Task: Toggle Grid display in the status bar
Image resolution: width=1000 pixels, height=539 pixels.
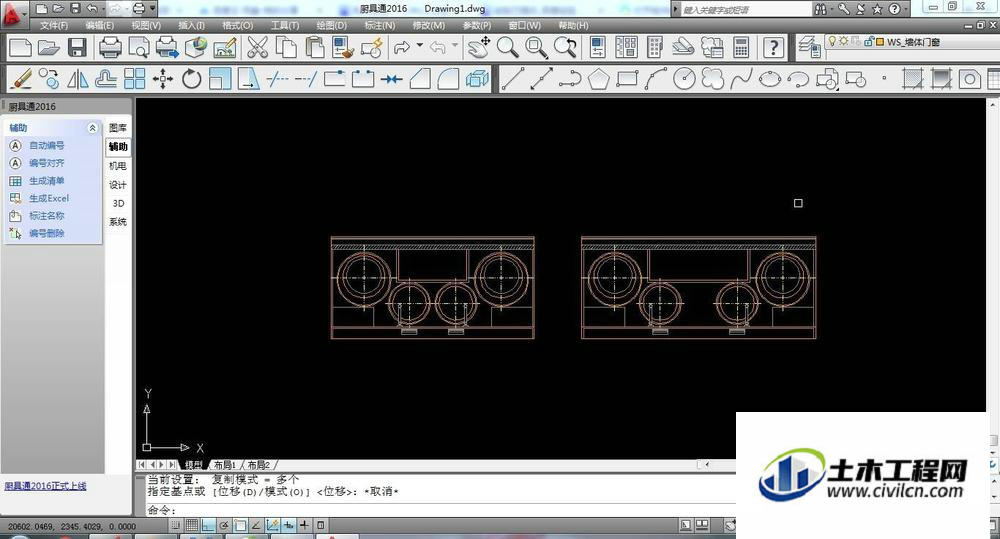Action: 191,526
